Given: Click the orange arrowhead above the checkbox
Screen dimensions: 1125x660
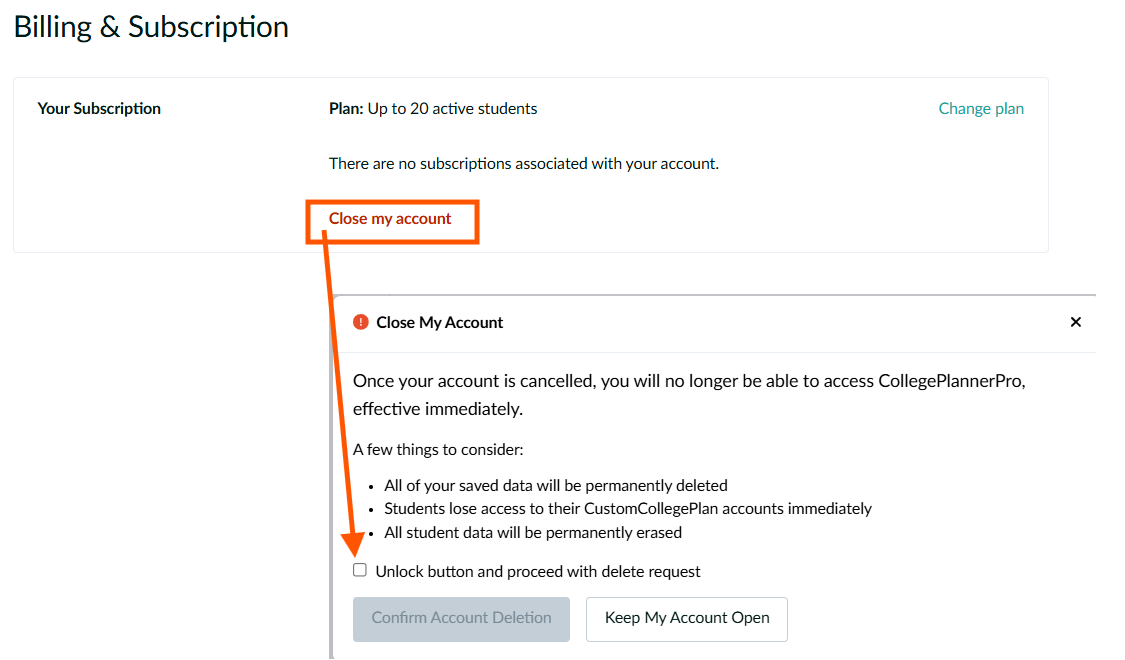Looking at the screenshot, I should 354,545.
